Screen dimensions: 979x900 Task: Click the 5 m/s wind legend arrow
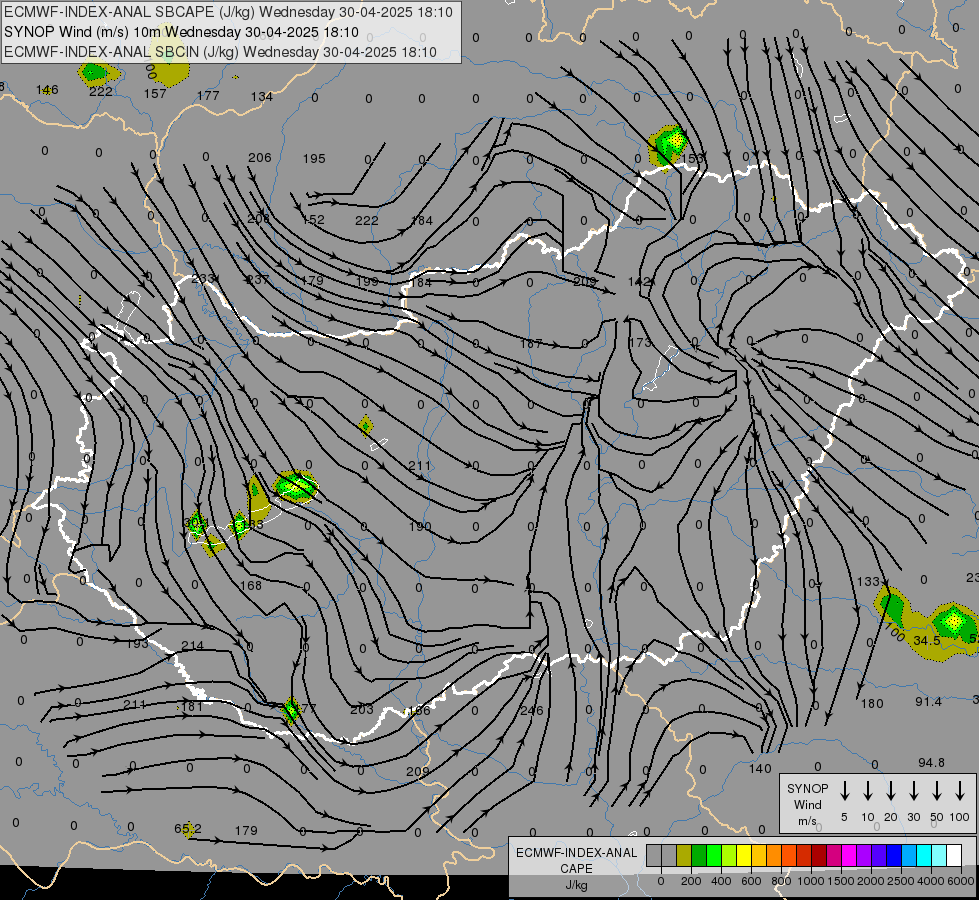pyautogui.click(x=845, y=791)
